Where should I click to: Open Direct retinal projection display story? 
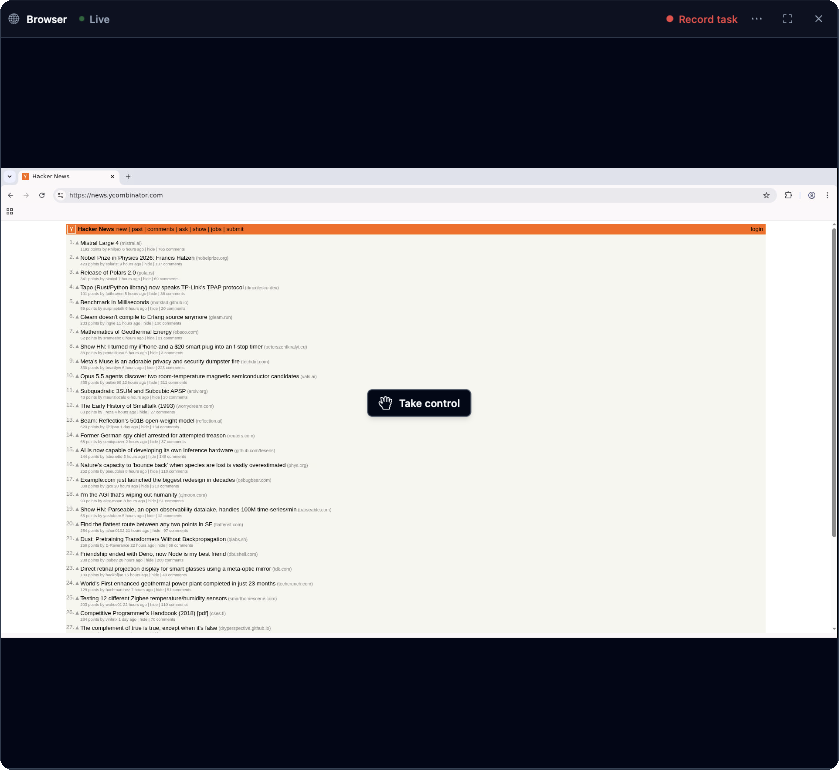(176, 569)
